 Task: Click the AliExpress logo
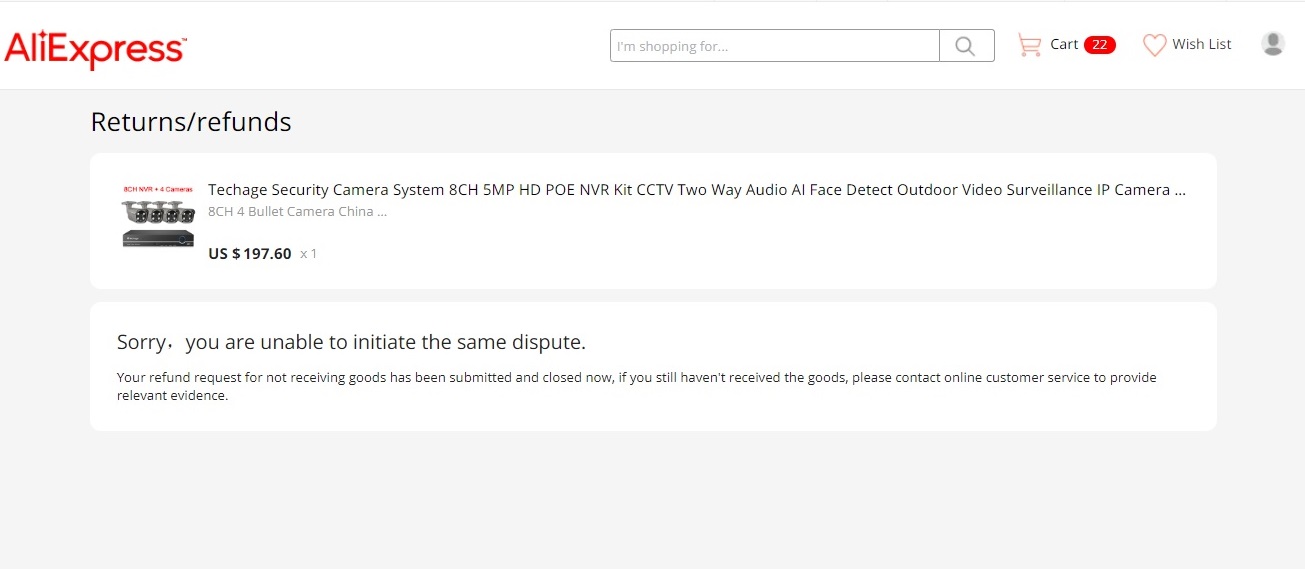click(x=95, y=49)
